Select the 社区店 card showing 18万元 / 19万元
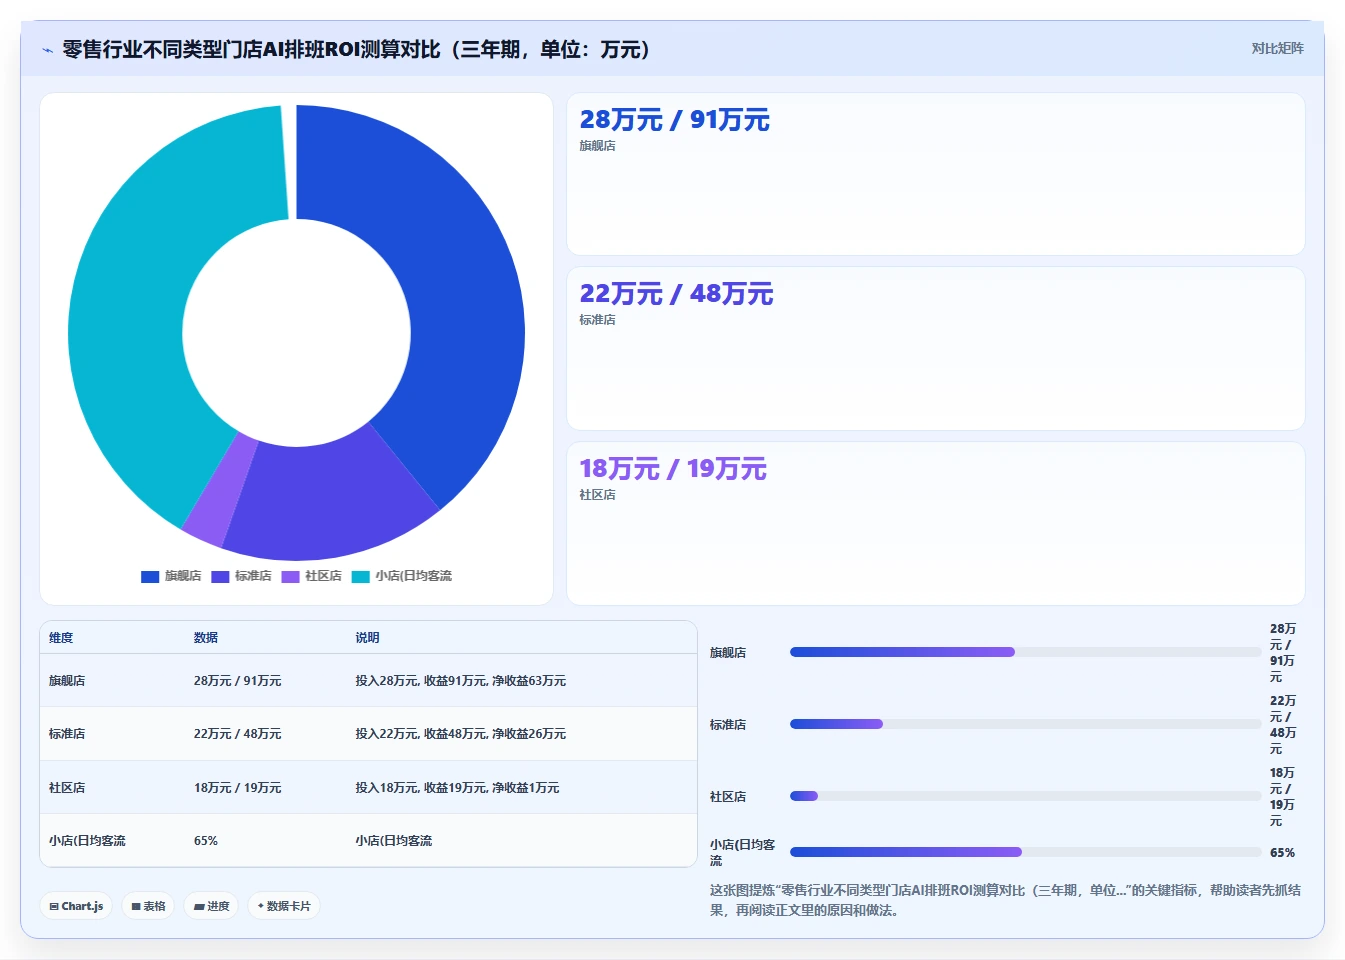The height and width of the screenshot is (960, 1345). 935,523
